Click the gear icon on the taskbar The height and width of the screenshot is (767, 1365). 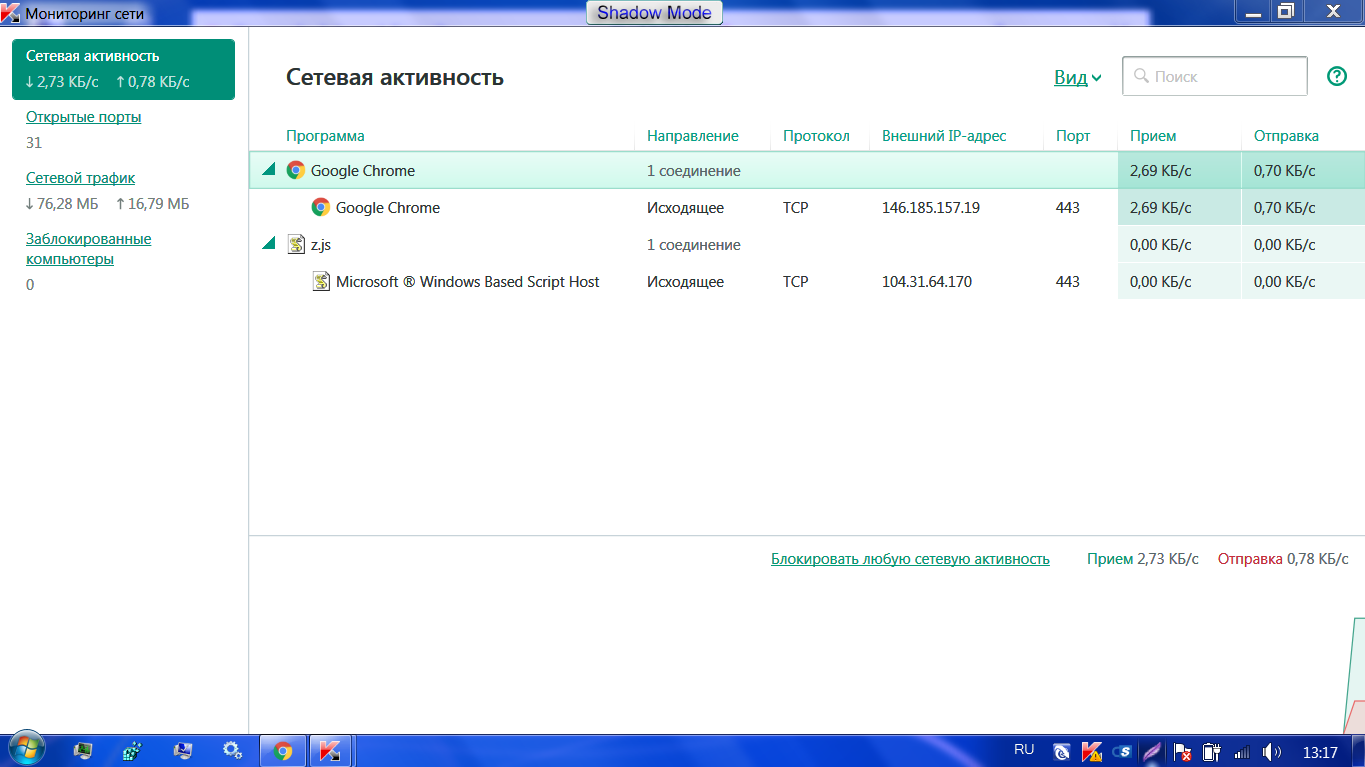point(232,750)
